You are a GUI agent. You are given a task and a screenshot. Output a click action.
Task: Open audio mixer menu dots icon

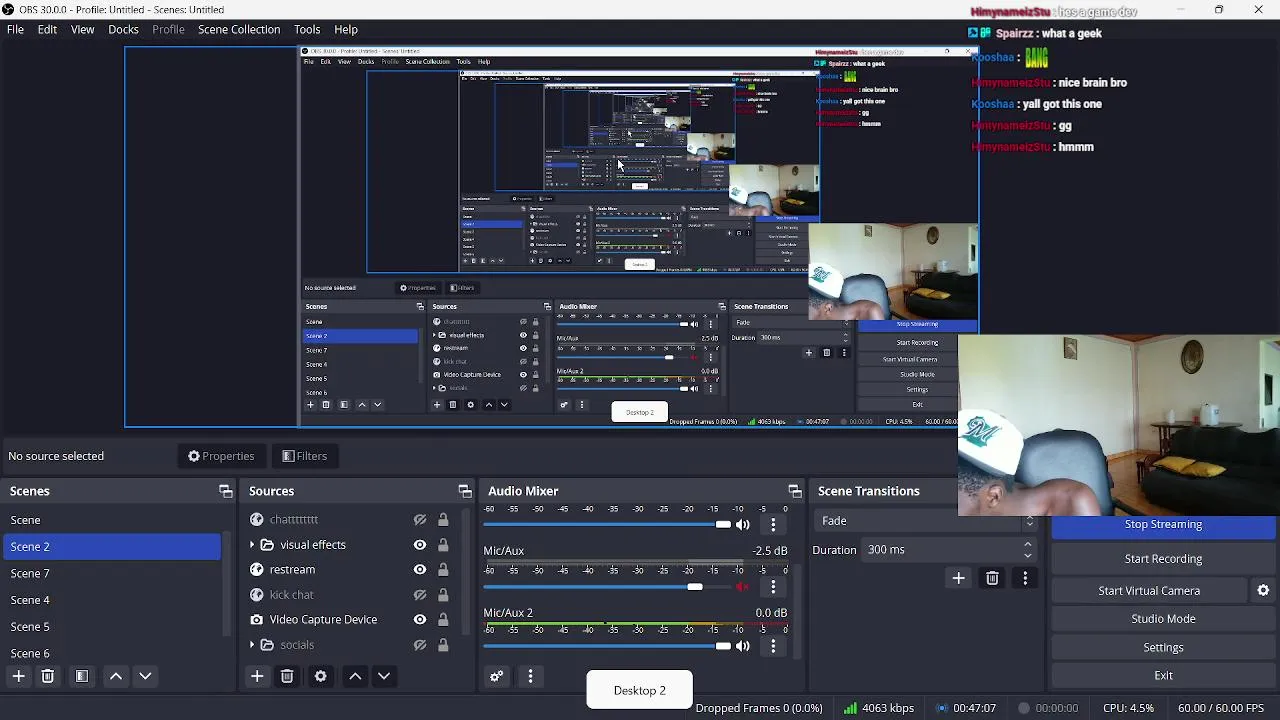tap(530, 676)
